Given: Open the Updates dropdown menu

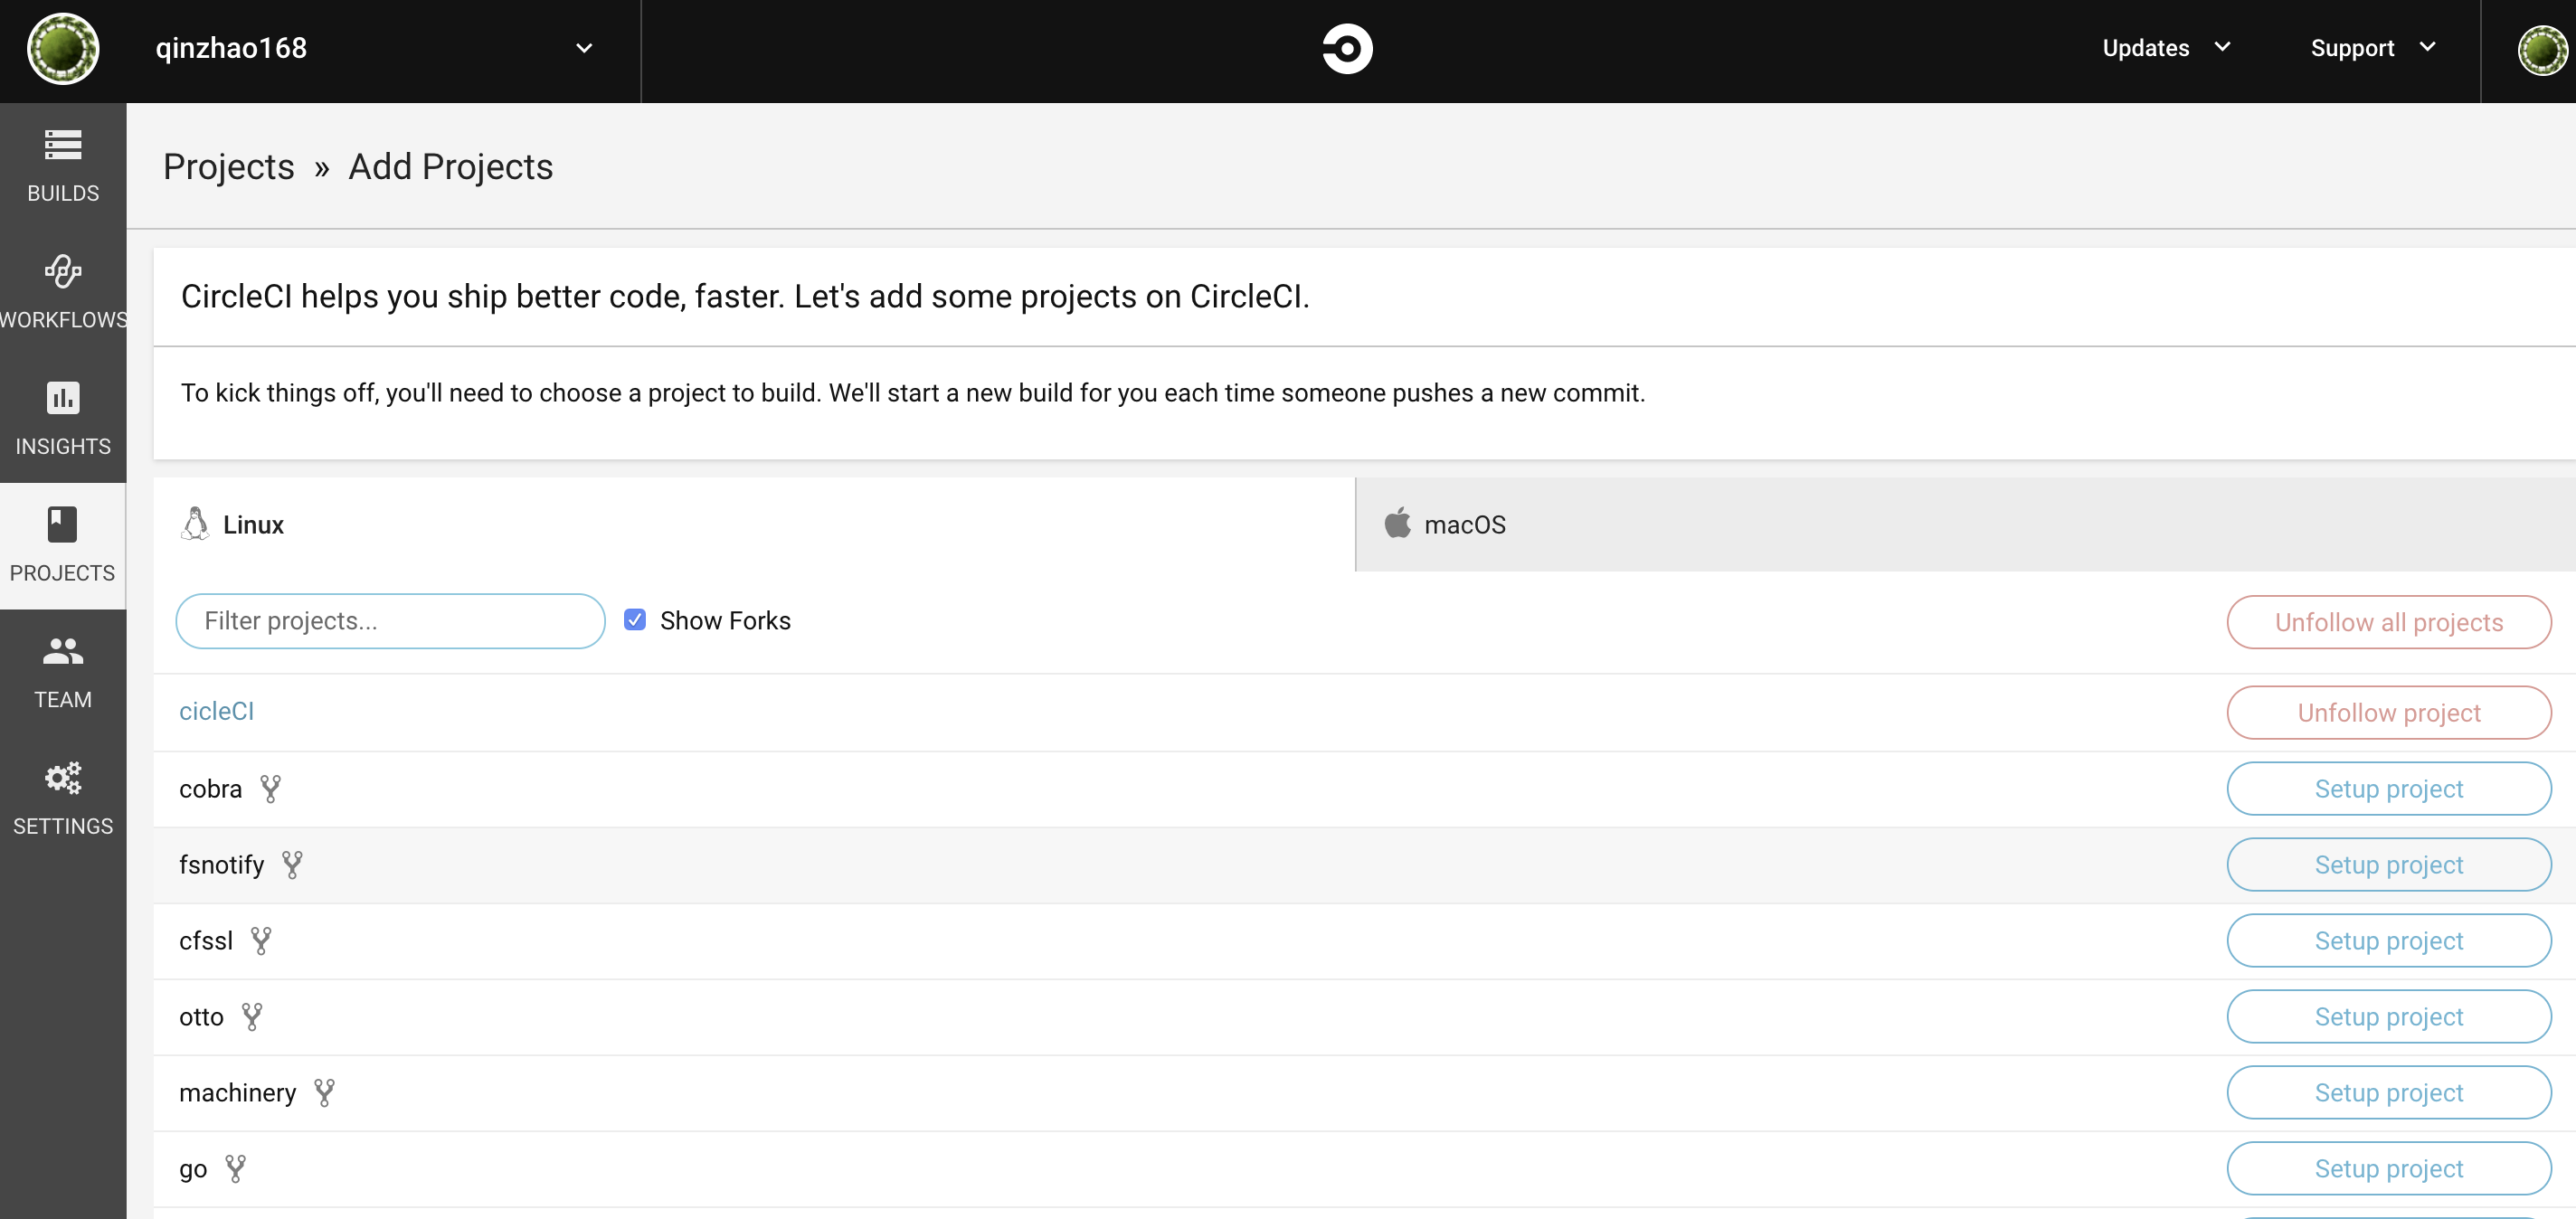Looking at the screenshot, I should click(2165, 48).
